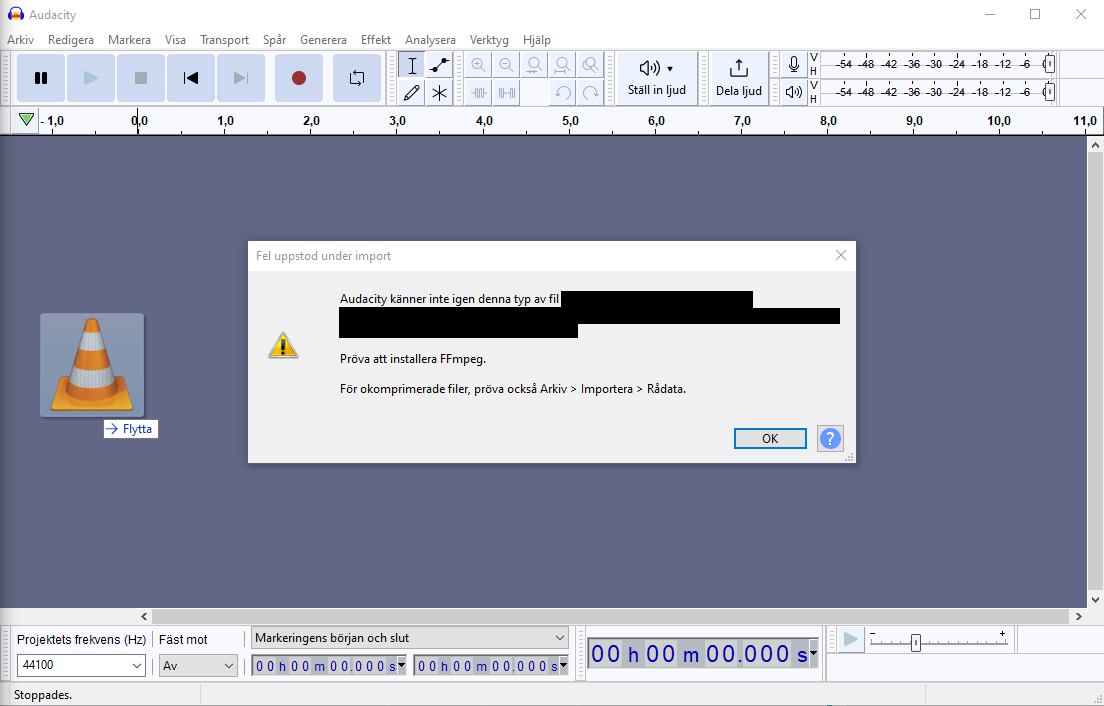Click the Trim audio outside selection icon
The width and height of the screenshot is (1104, 706).
pos(478,92)
